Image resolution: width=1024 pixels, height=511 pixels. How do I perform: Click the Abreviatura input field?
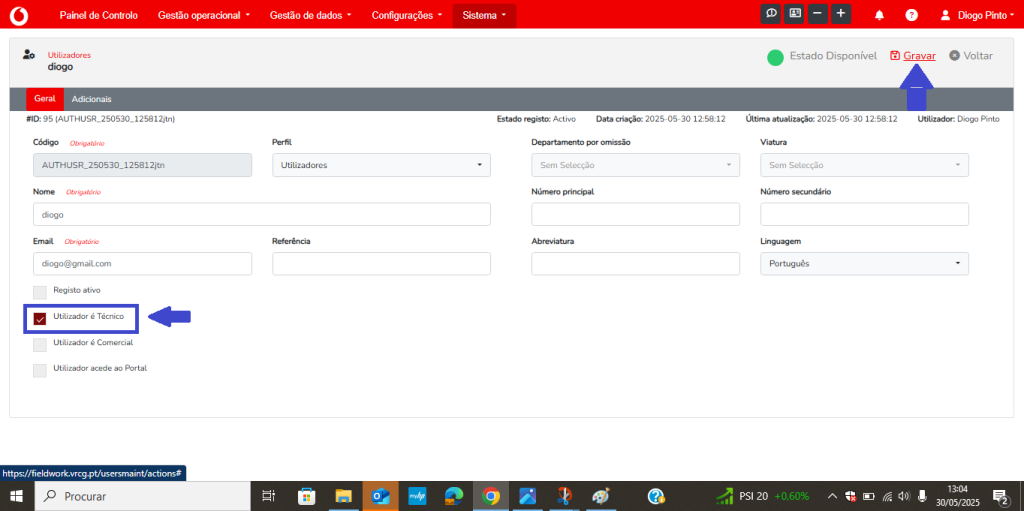(635, 263)
